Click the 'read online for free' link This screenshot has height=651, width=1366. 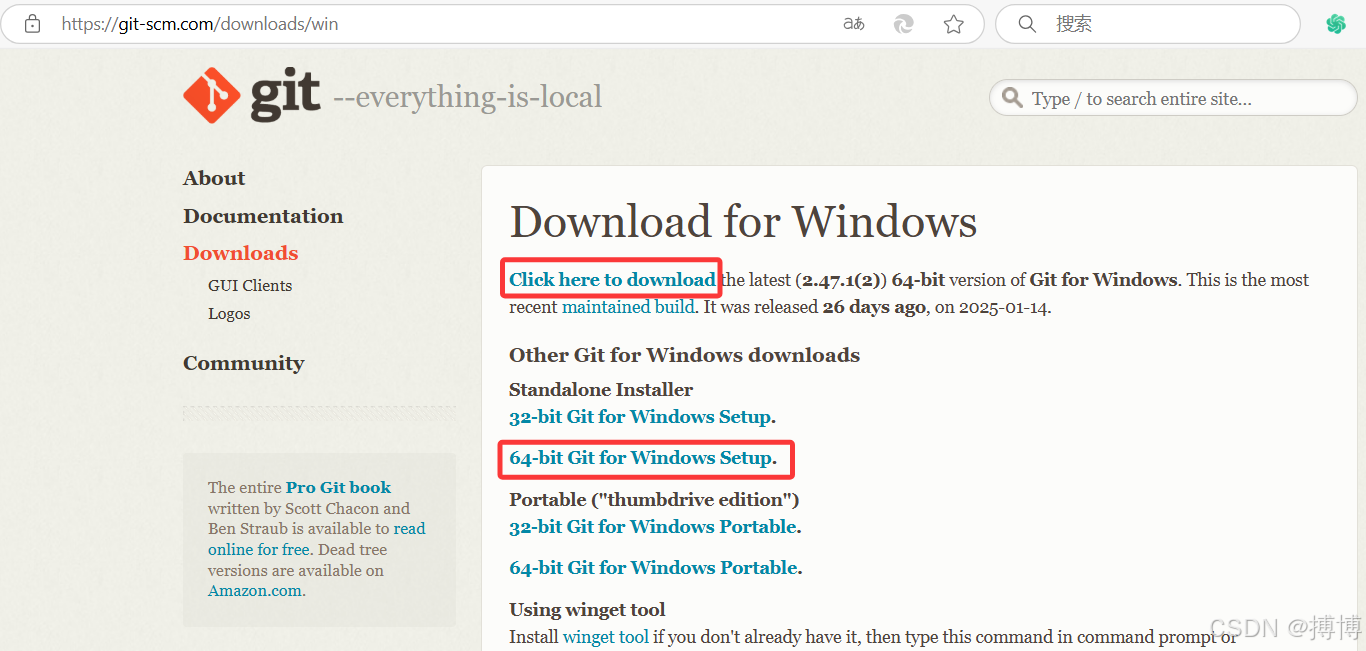[x=317, y=539]
